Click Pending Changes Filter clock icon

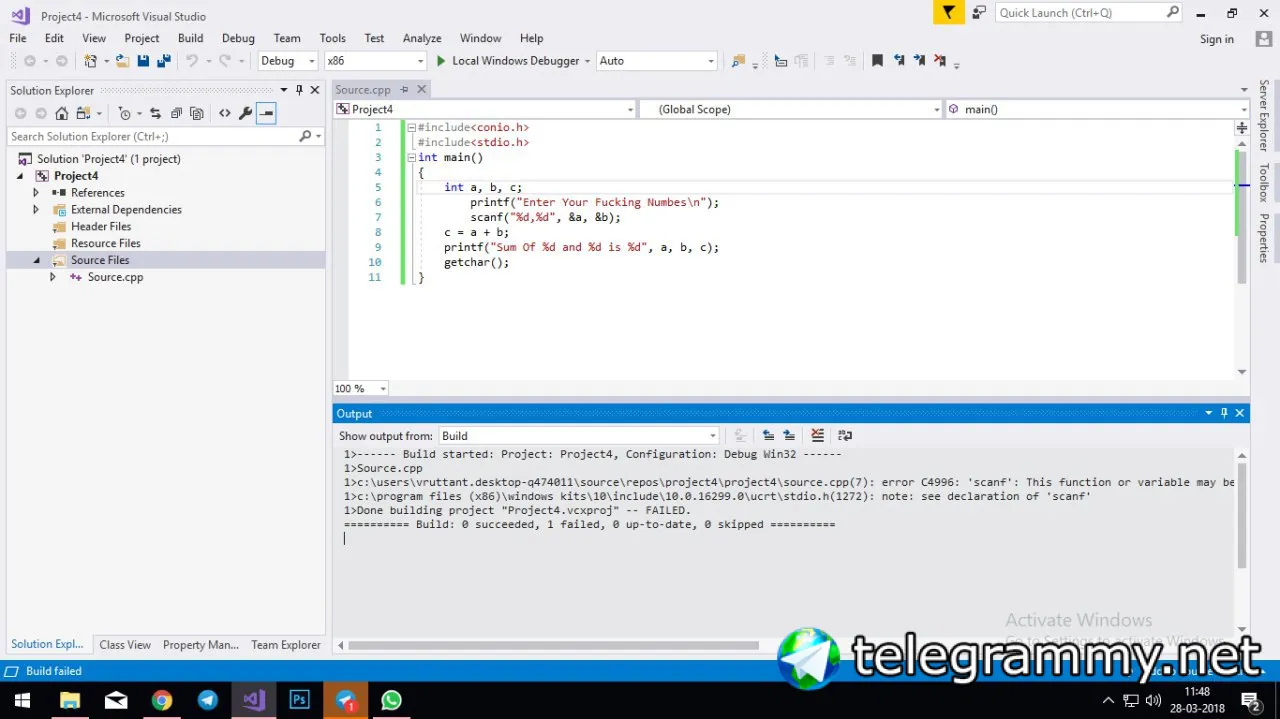pyautogui.click(x=124, y=113)
